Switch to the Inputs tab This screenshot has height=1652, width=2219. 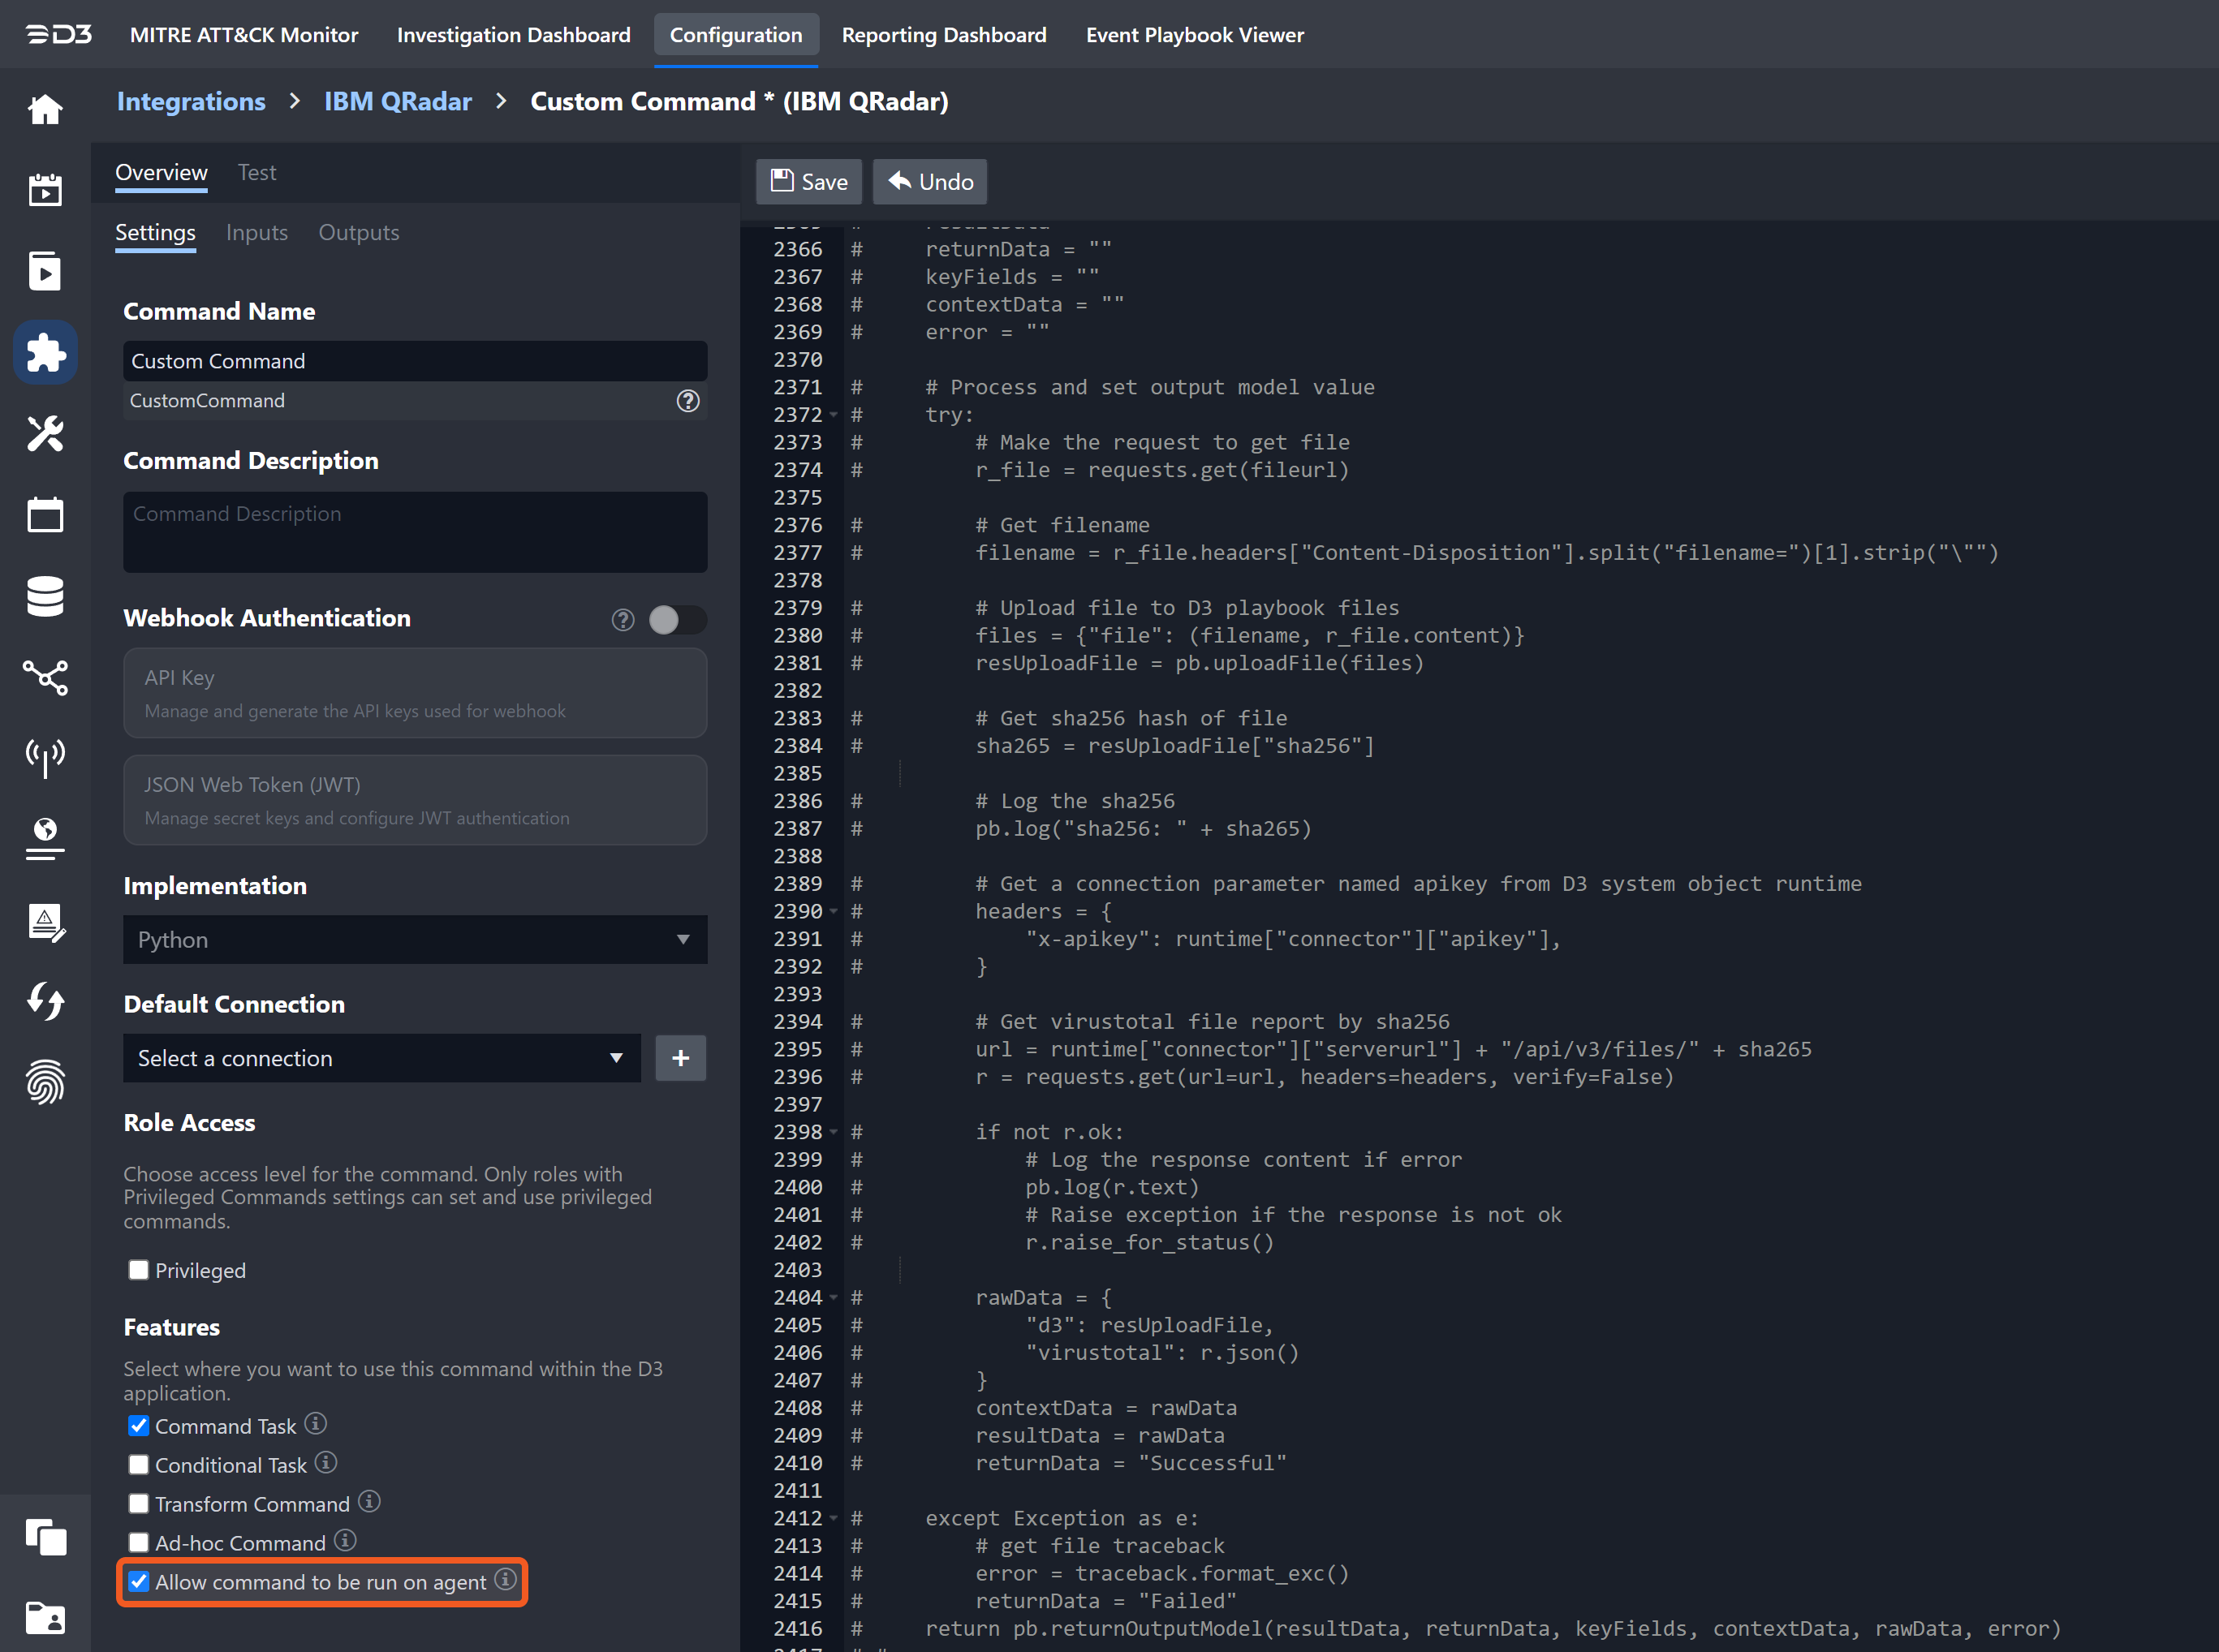pos(257,233)
